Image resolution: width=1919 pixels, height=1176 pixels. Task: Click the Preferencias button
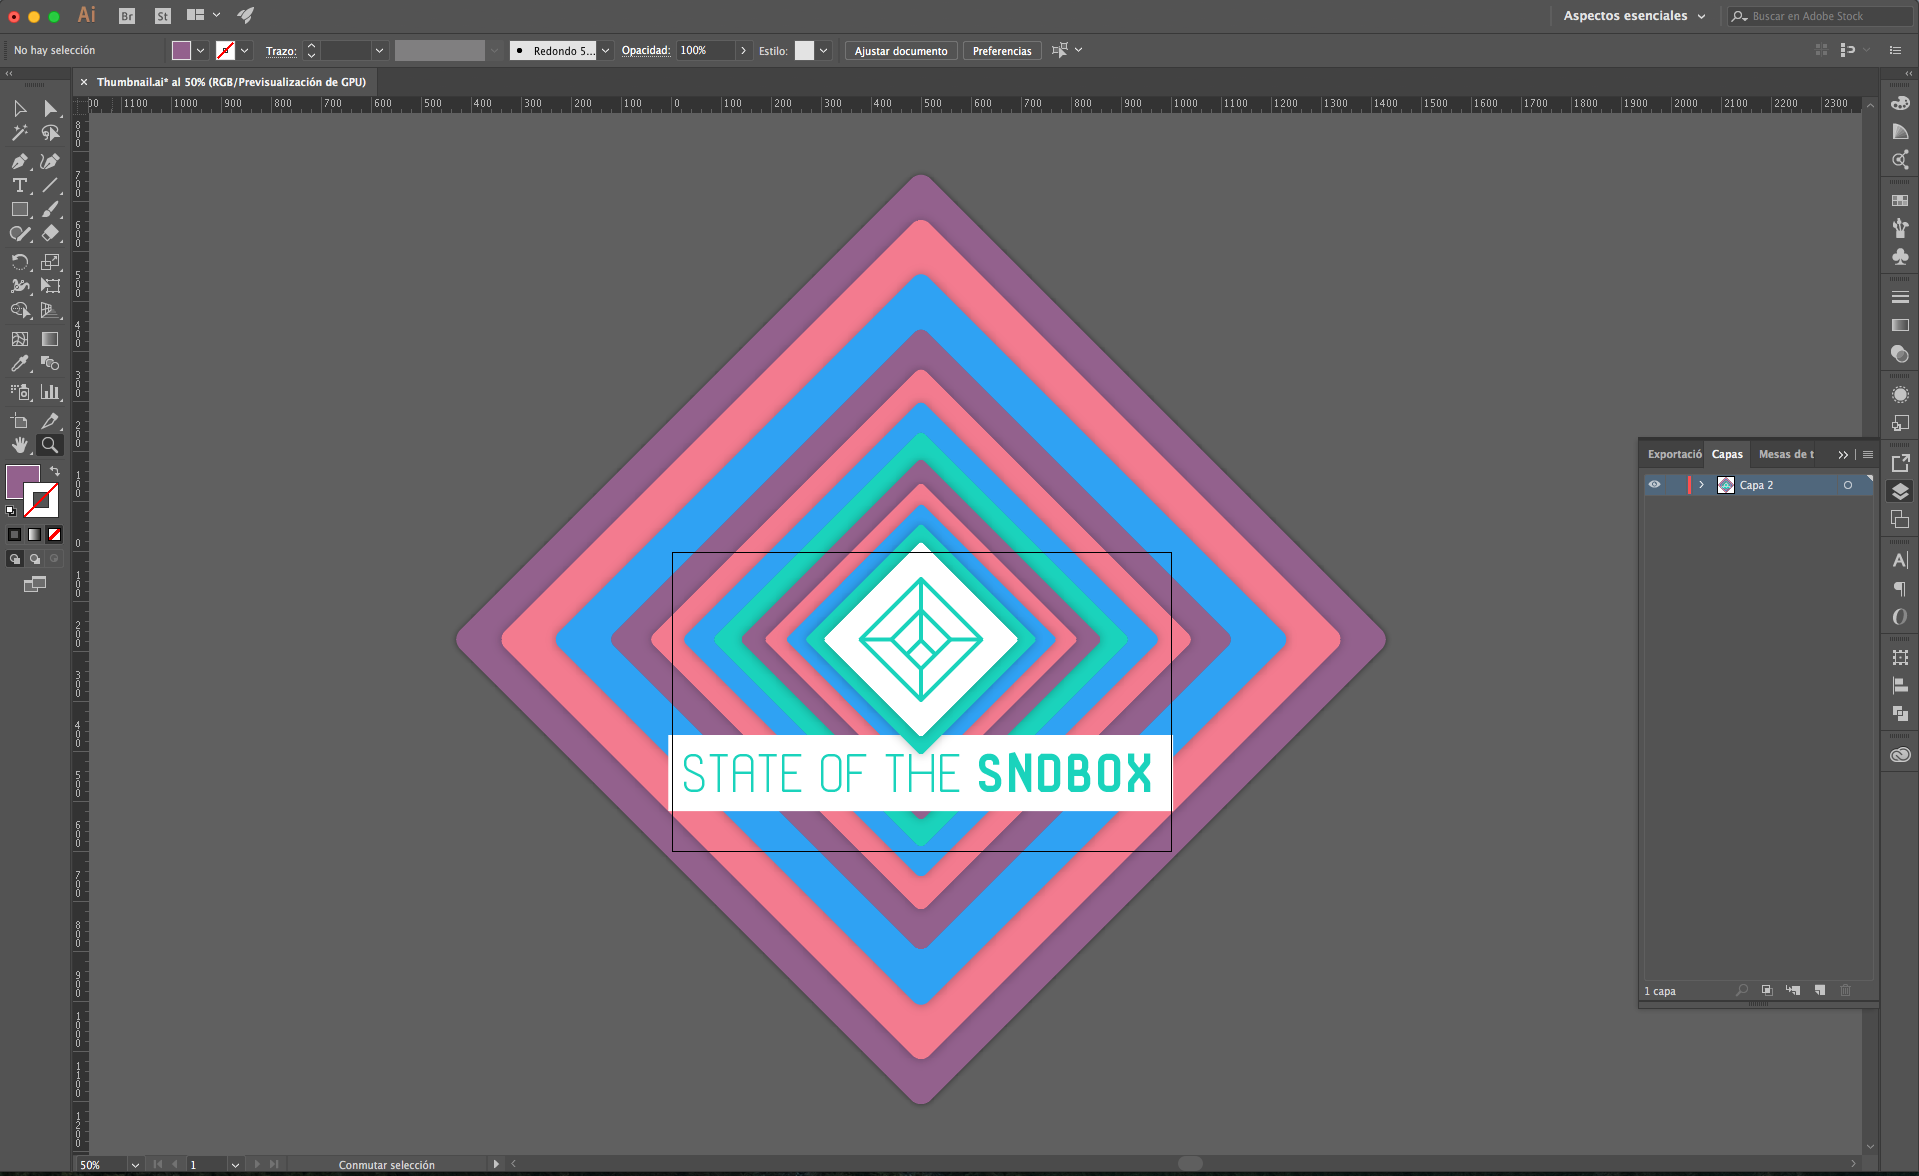(x=1002, y=50)
